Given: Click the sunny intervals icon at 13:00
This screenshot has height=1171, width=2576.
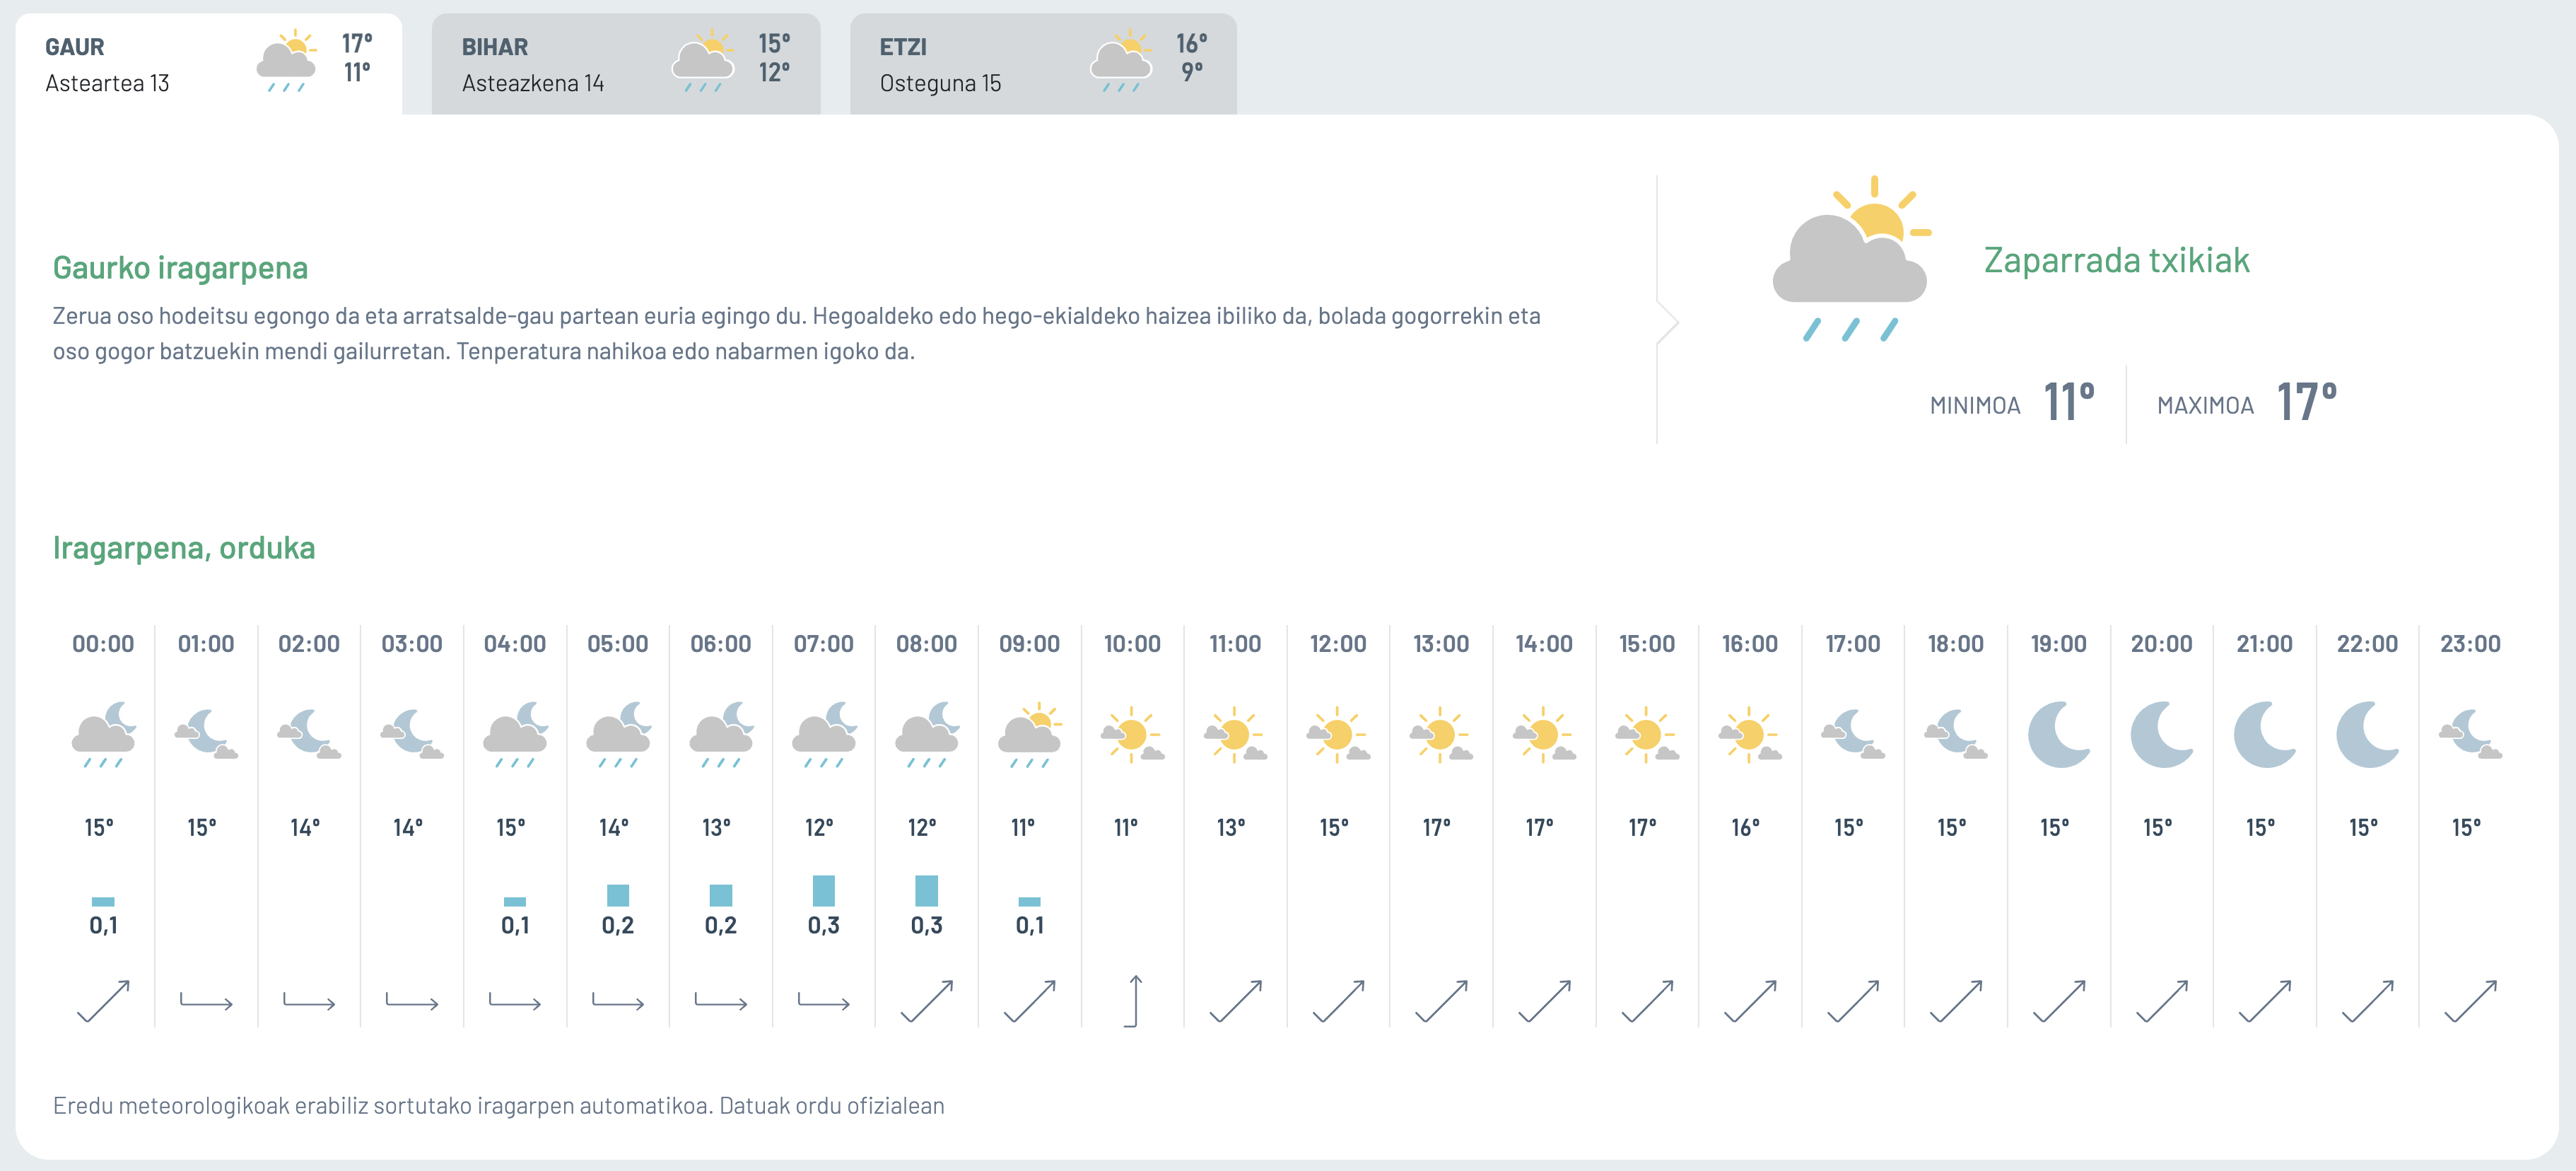Looking at the screenshot, I should [x=1441, y=735].
